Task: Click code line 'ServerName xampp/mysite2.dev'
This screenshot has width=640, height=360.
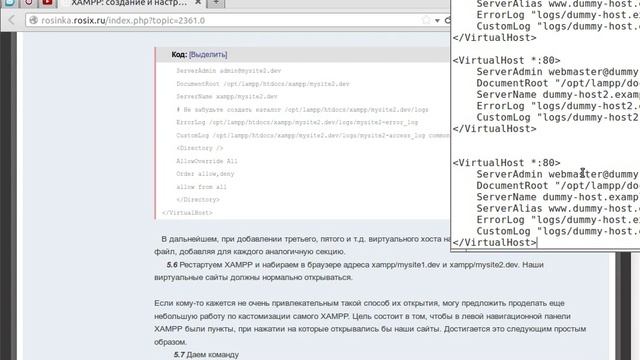Action: pyautogui.click(x=227, y=97)
